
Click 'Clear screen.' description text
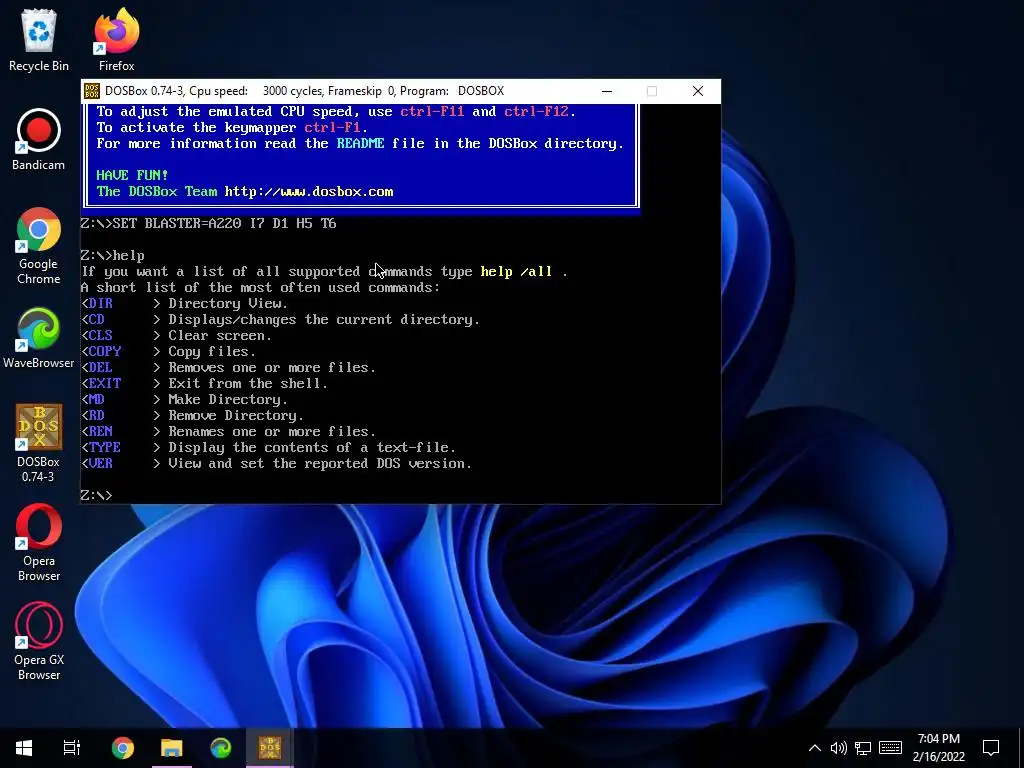(x=220, y=335)
